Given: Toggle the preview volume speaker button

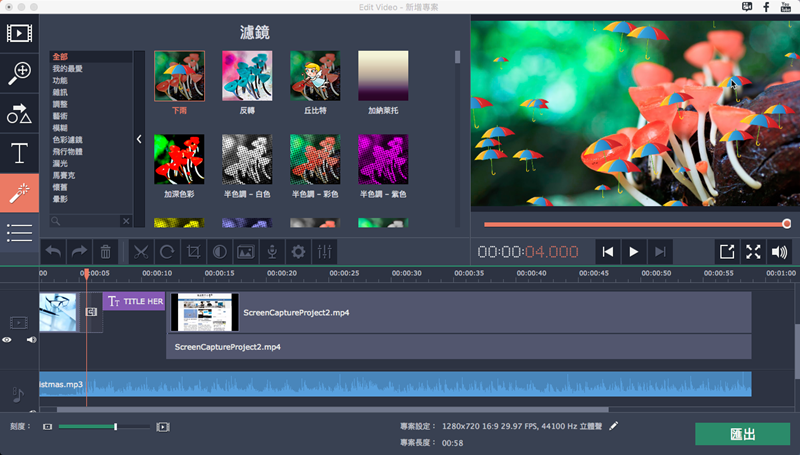Looking at the screenshot, I should click(x=780, y=252).
